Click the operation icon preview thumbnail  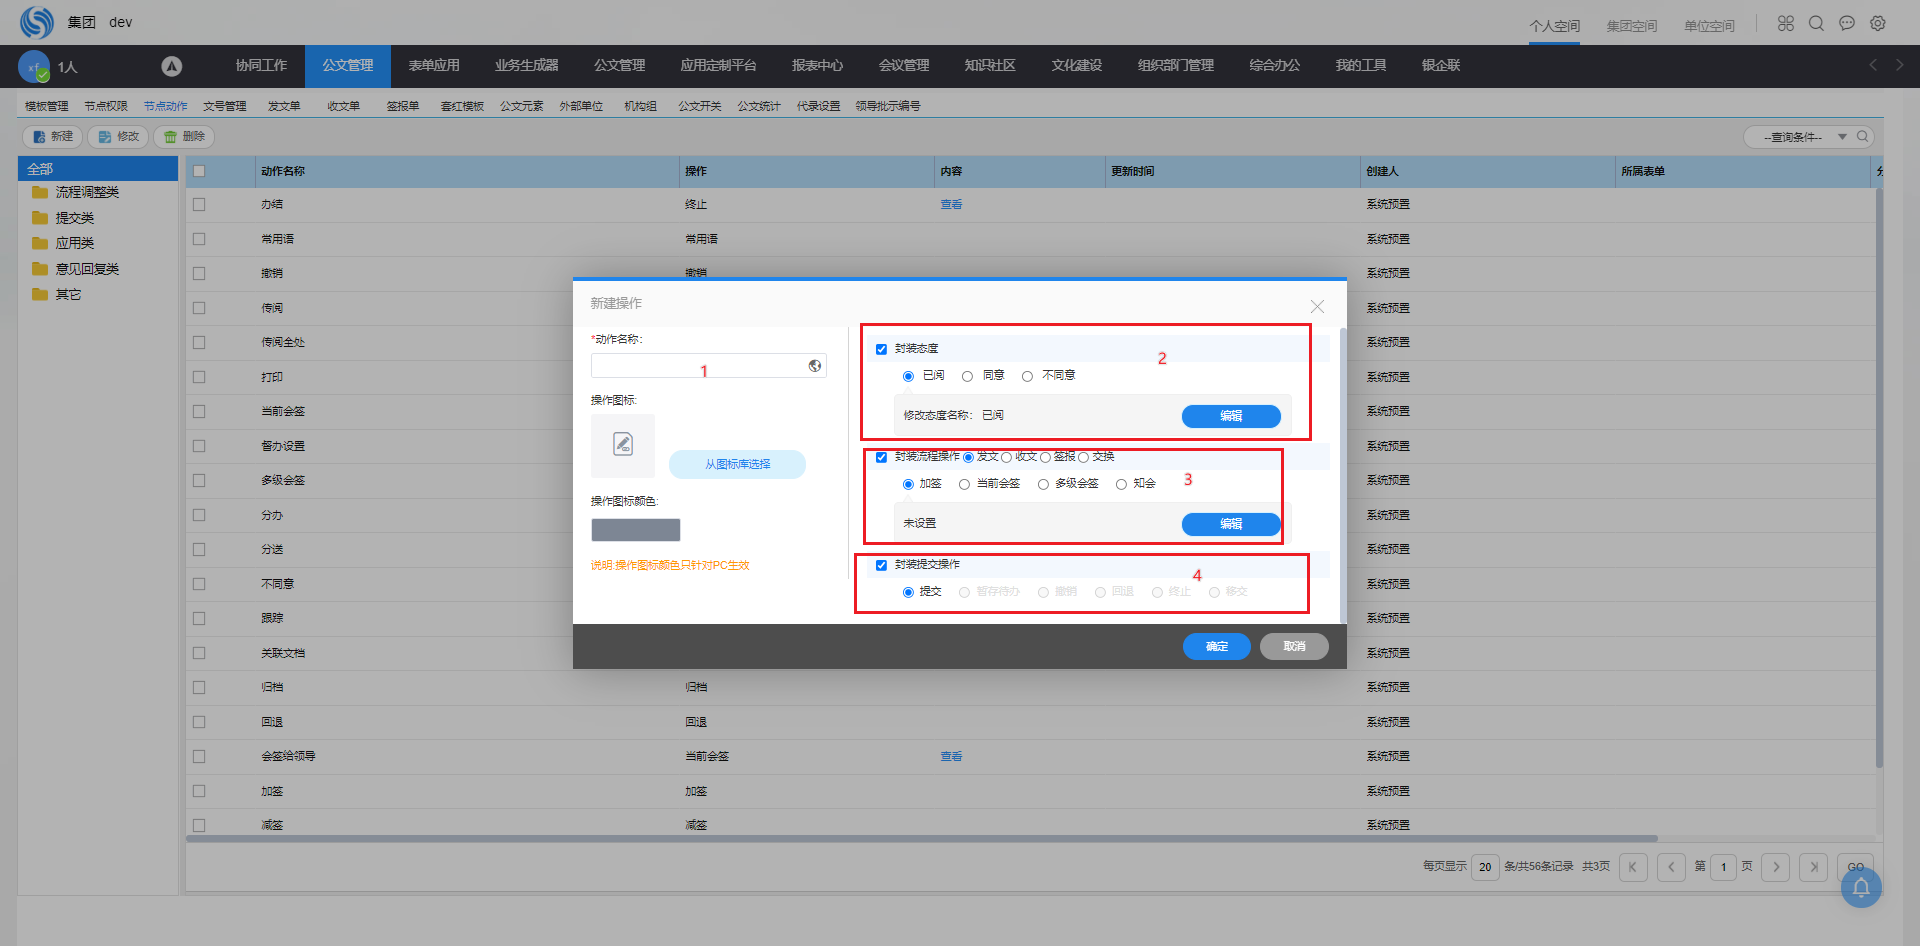click(x=622, y=445)
